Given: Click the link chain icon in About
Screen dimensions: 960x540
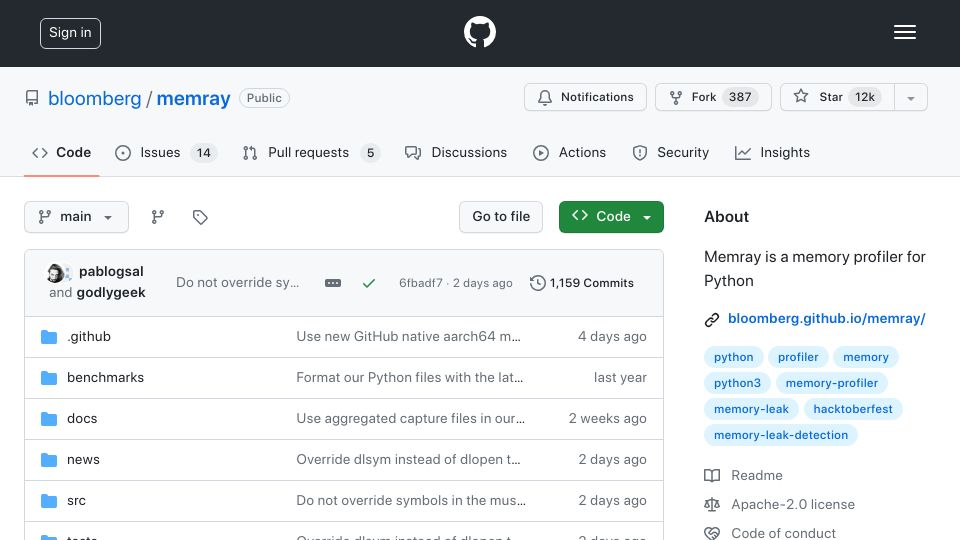Looking at the screenshot, I should 711,320.
